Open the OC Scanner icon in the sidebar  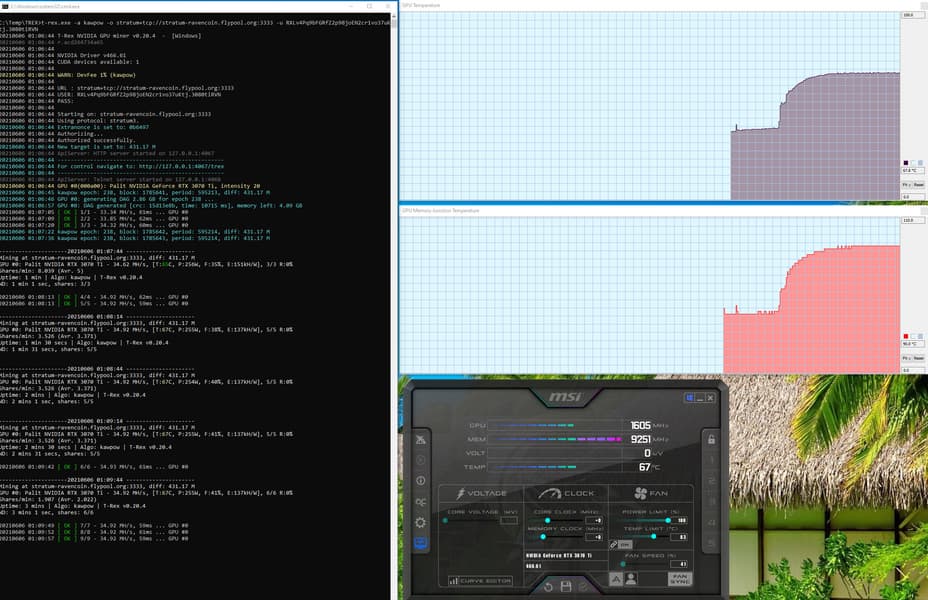point(420,502)
